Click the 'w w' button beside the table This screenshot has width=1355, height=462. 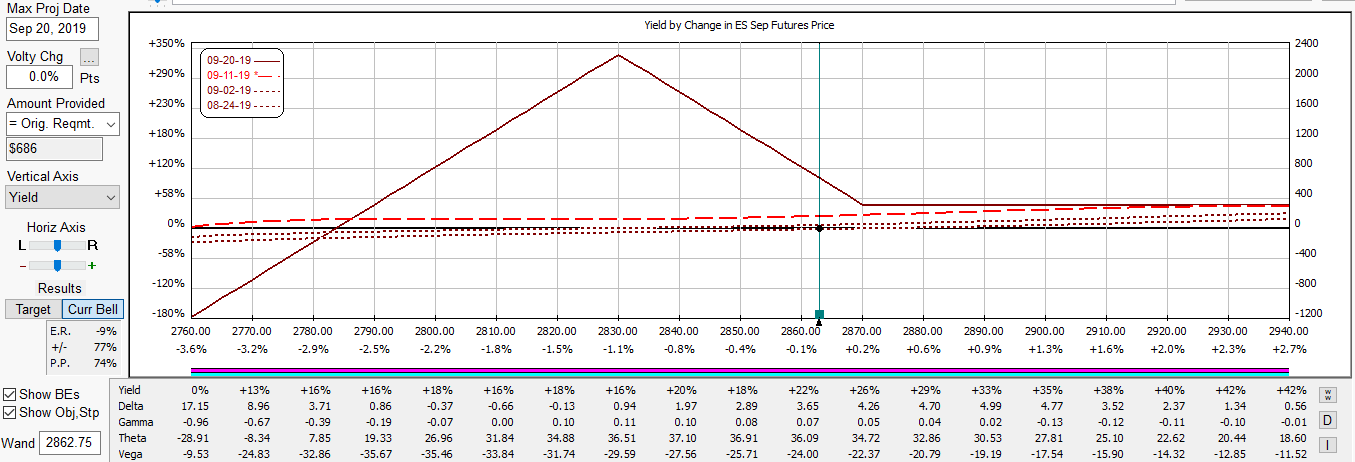coord(1328,394)
